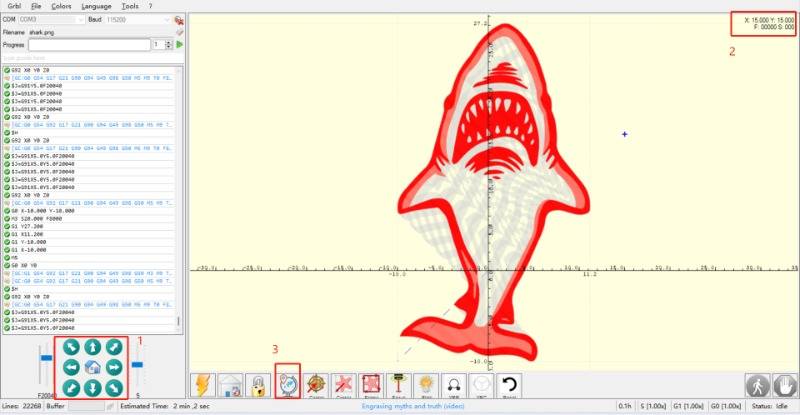800x415 pixels.
Task: Click the greyed circular toolbar button
Action: coord(481,385)
